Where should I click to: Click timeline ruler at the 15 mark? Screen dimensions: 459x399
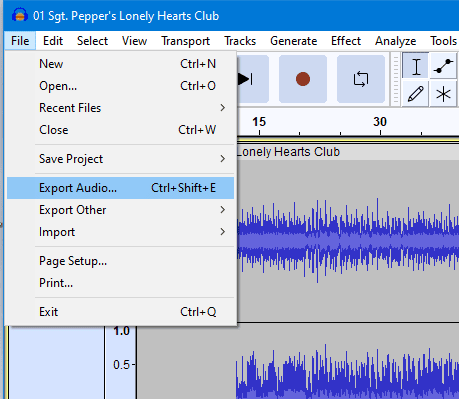(x=259, y=122)
